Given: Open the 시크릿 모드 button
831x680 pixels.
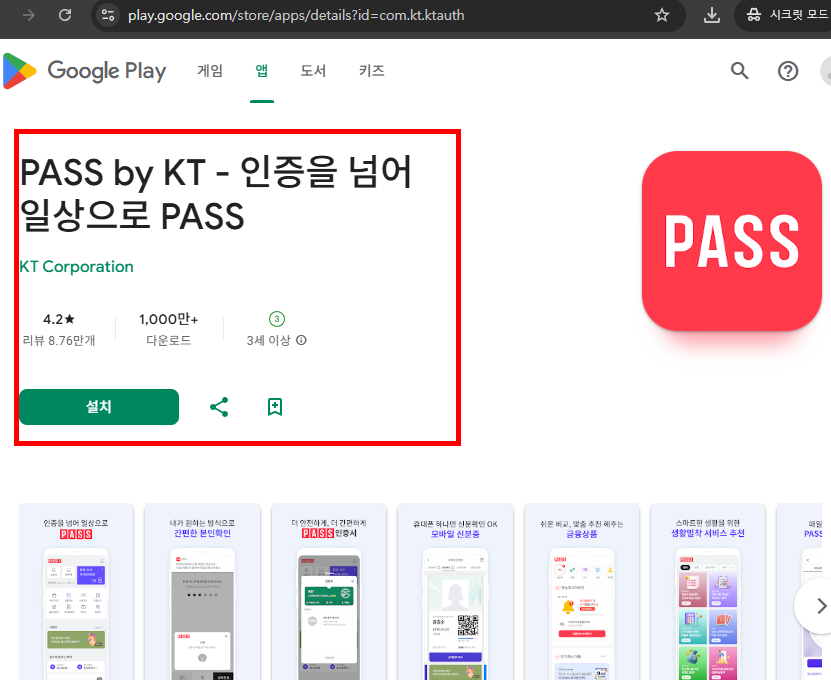Looking at the screenshot, I should click(x=787, y=16).
